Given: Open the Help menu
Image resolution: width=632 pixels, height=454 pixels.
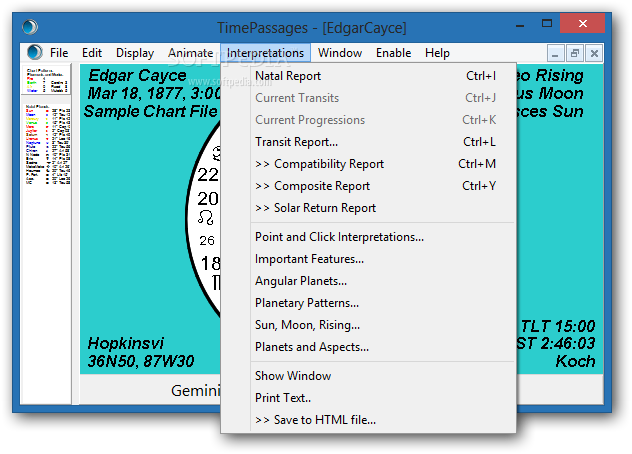Looking at the screenshot, I should coord(437,53).
